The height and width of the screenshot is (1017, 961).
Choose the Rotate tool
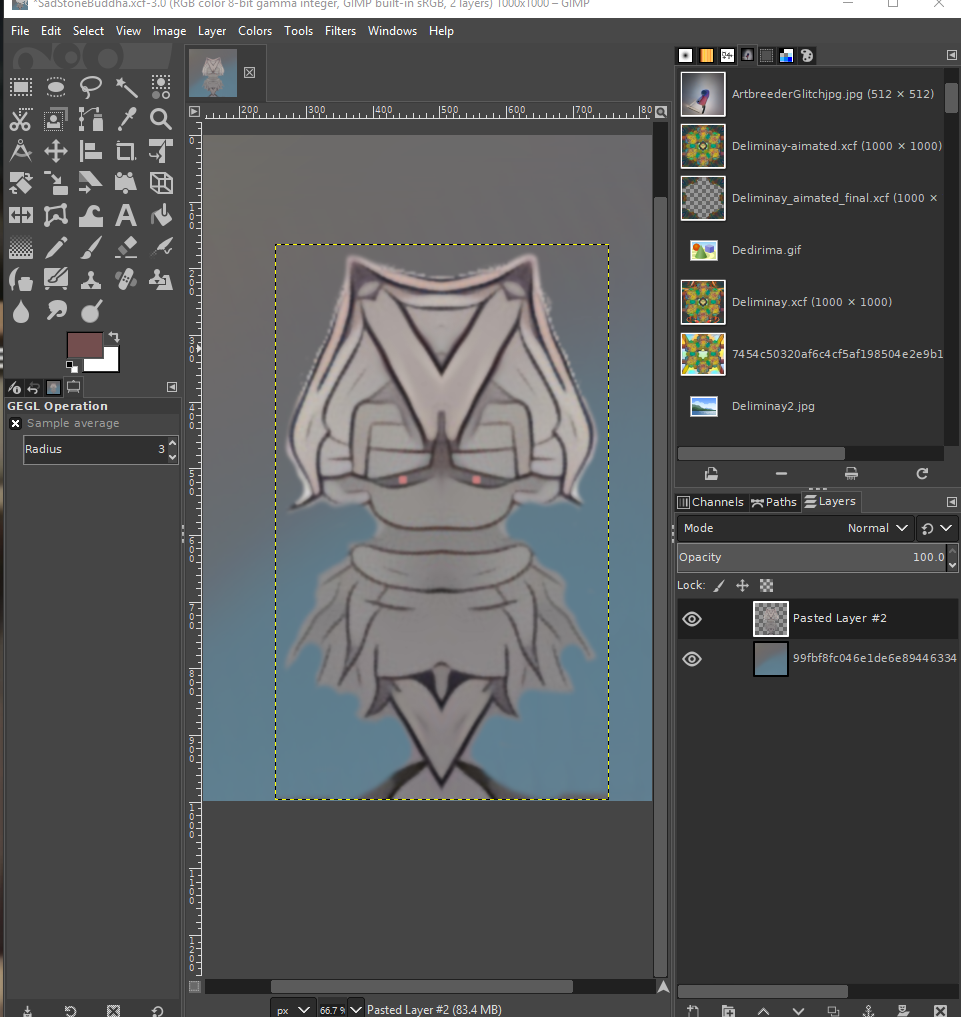pyautogui.click(x=21, y=184)
